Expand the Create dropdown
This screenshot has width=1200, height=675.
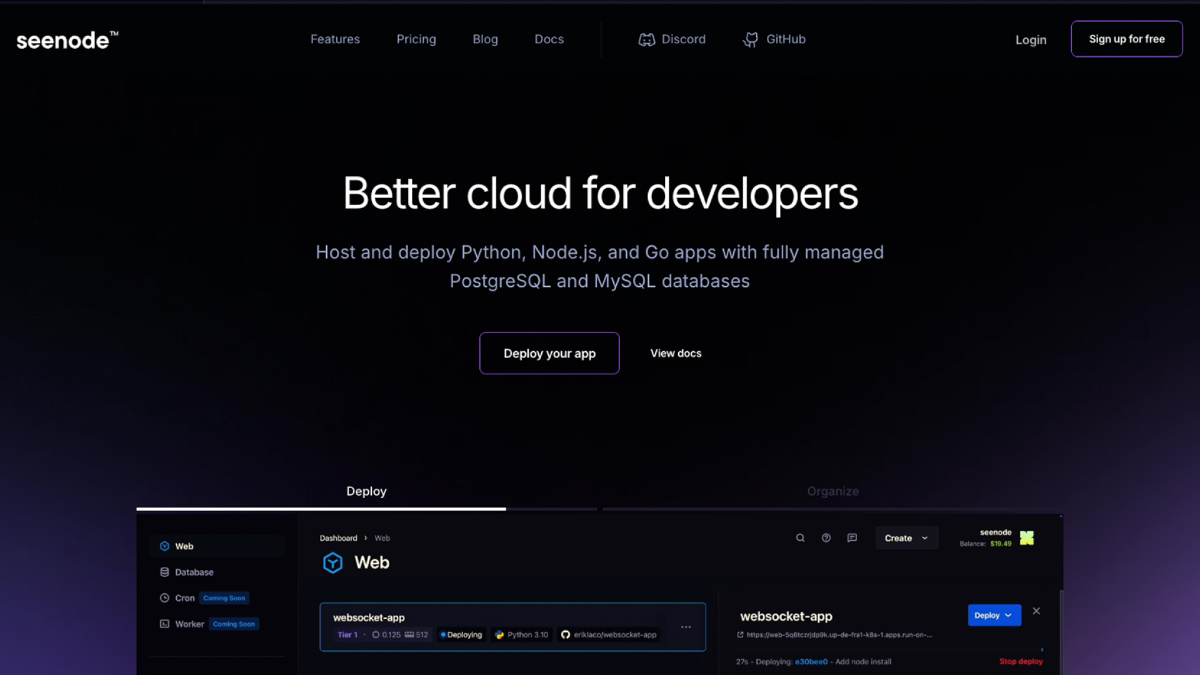pos(906,538)
